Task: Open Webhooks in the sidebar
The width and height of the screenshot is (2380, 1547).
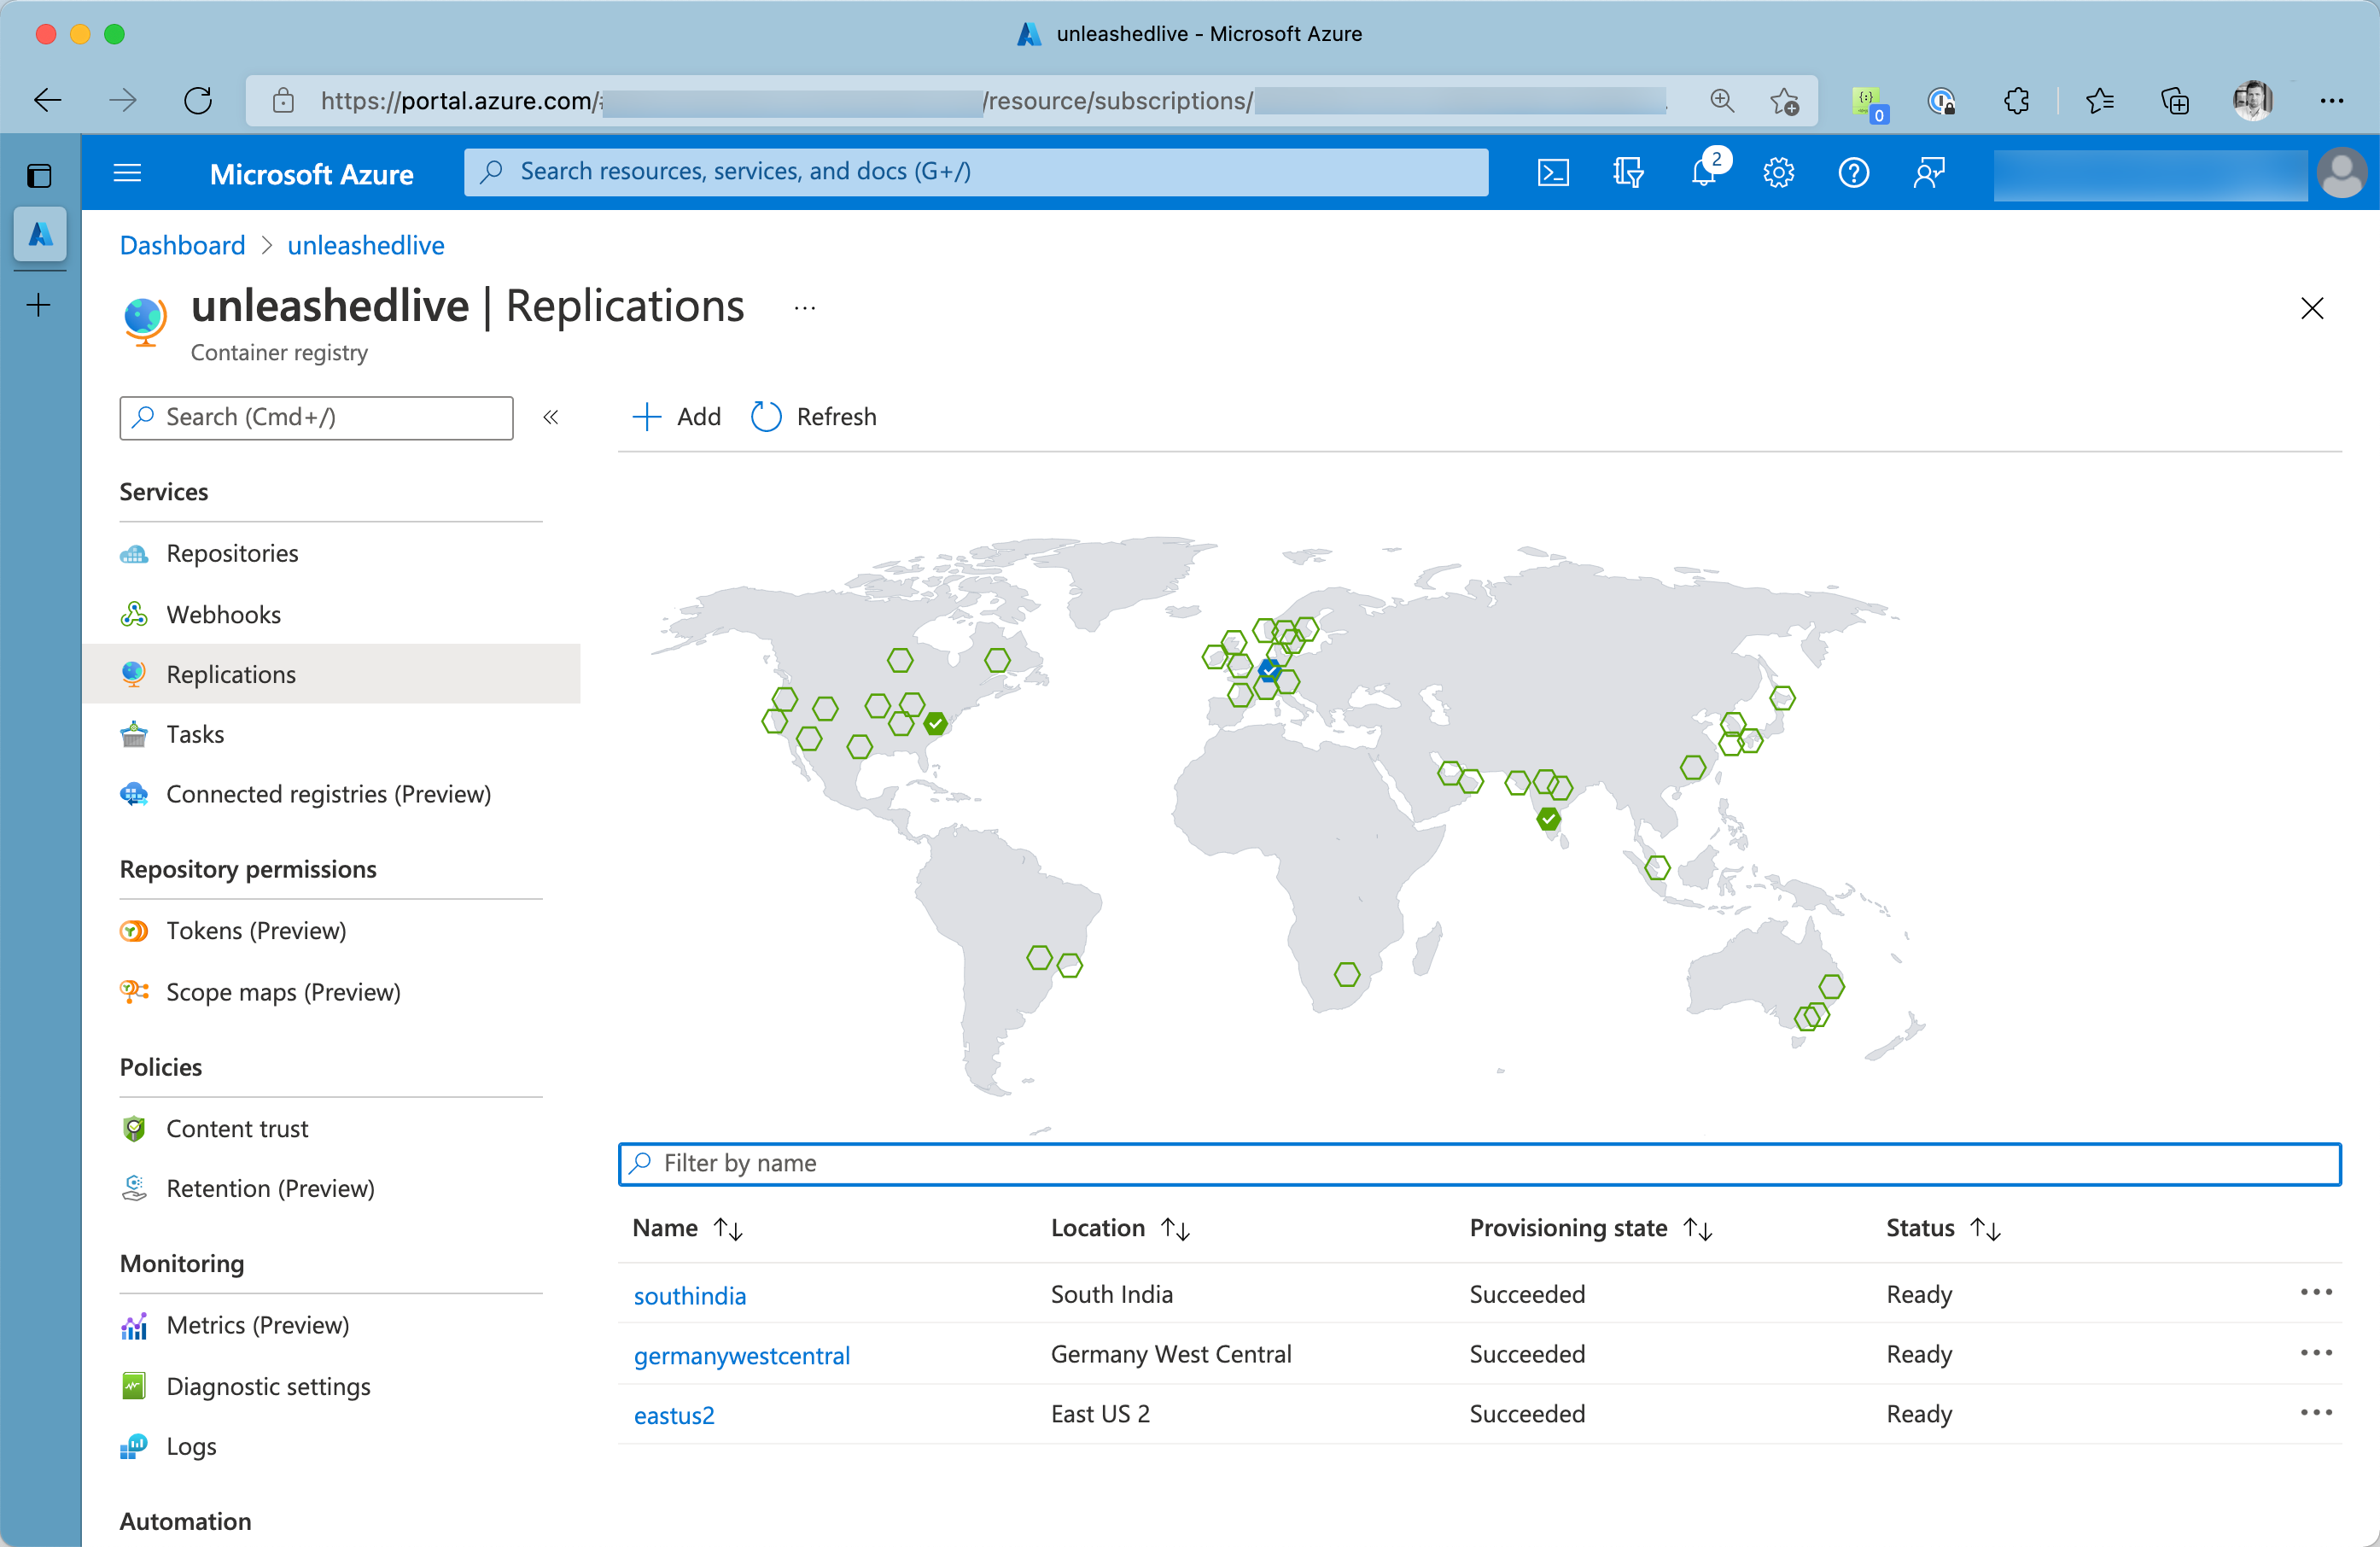Action: [223, 614]
